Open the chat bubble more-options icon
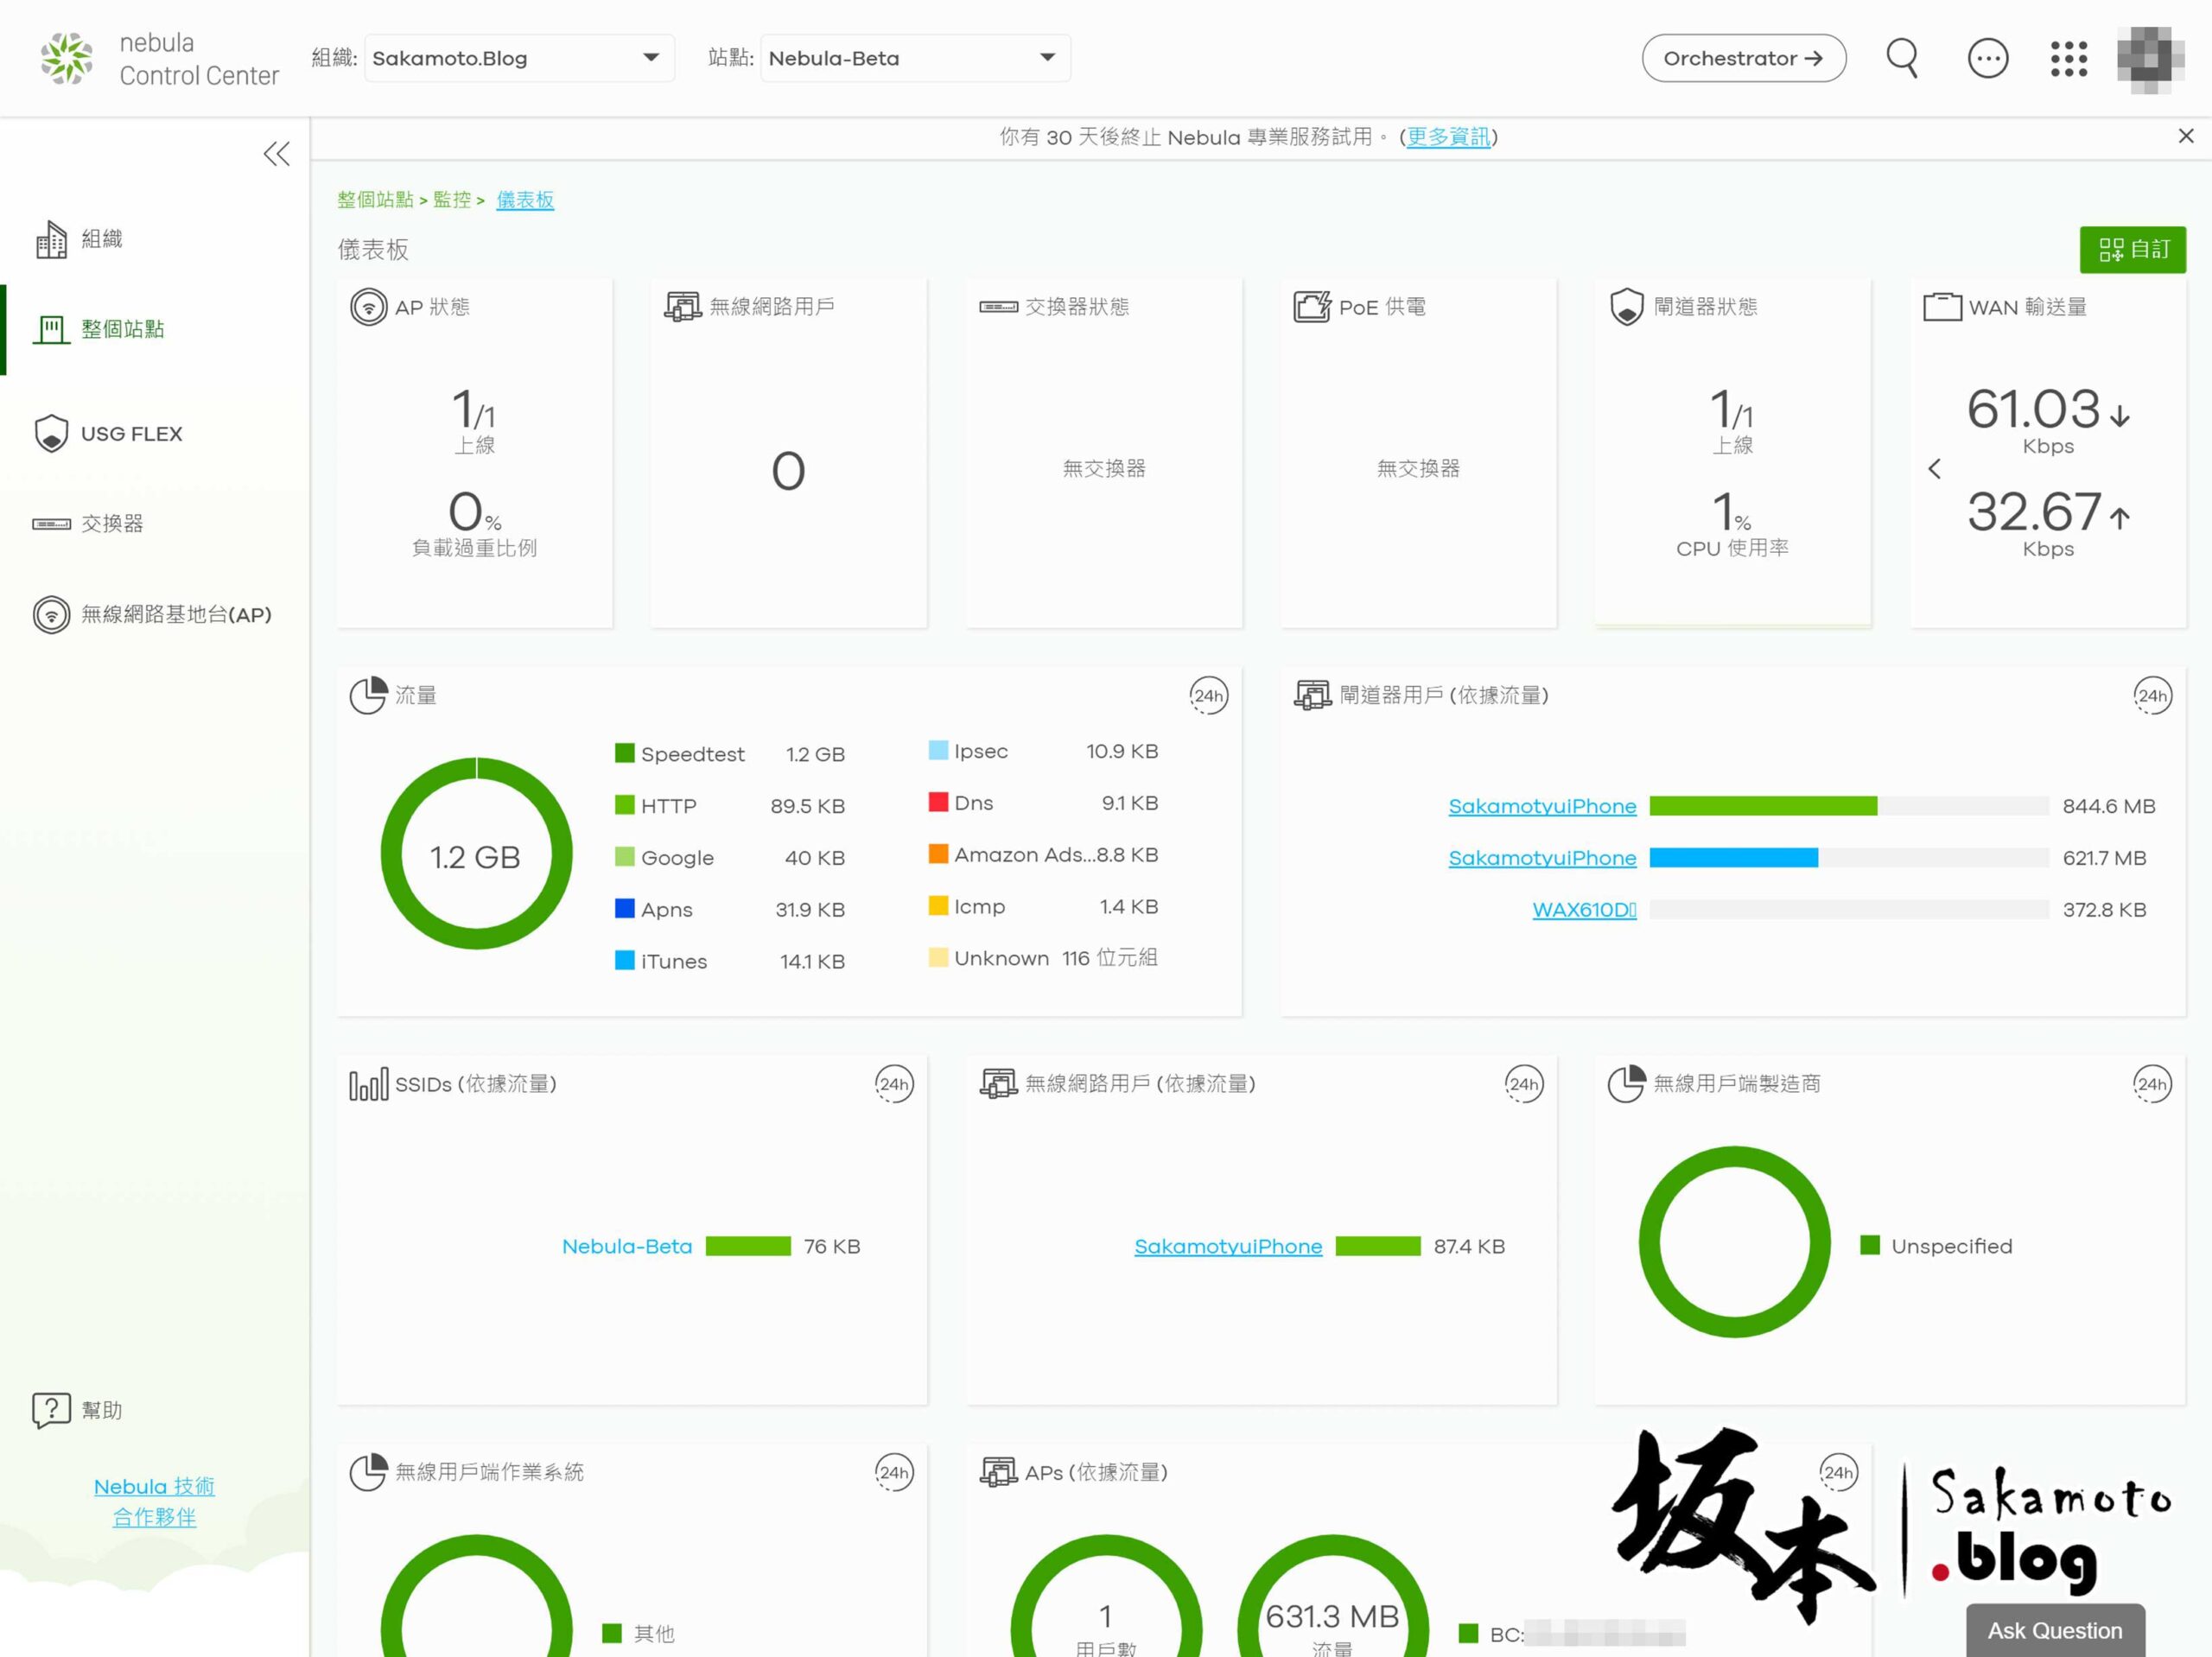 point(1987,58)
